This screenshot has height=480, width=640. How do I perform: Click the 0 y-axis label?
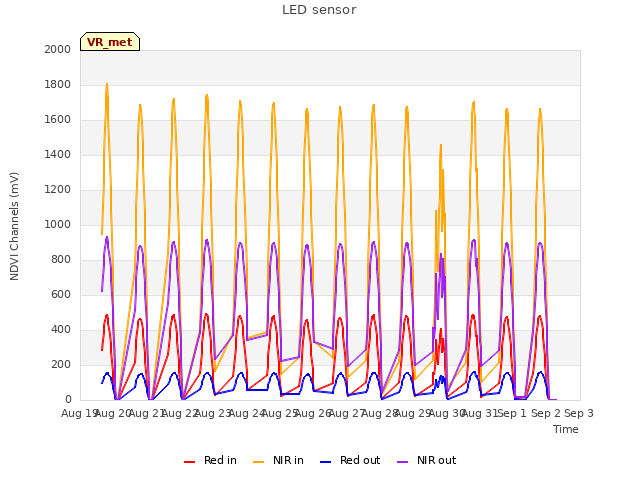tap(68, 400)
